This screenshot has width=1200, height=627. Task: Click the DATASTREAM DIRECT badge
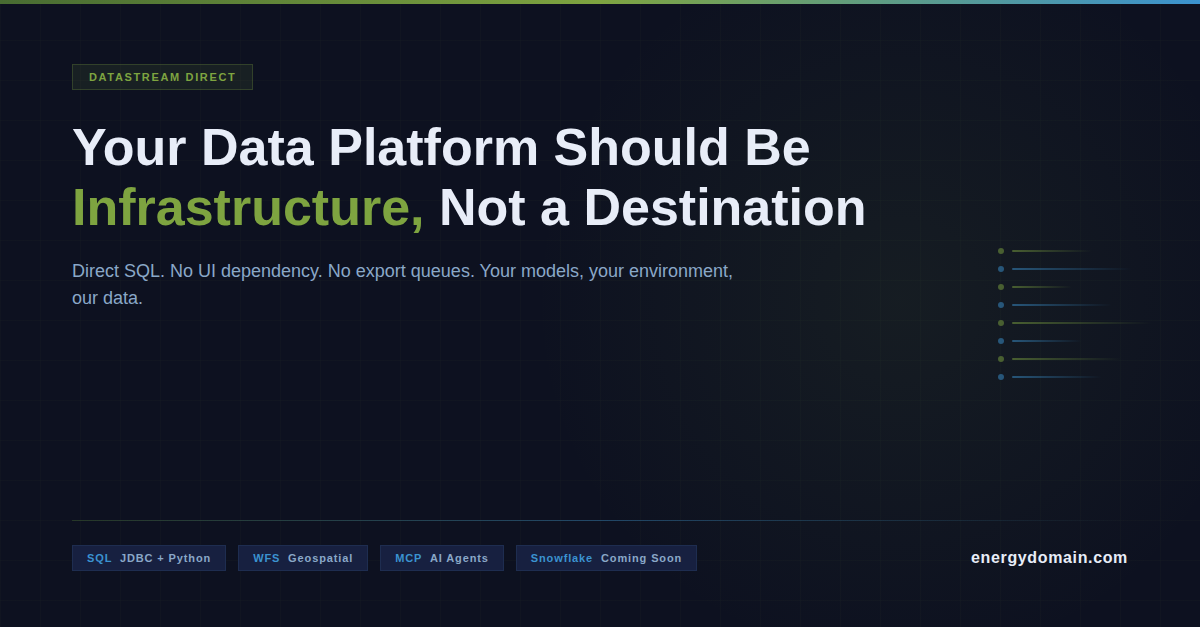pos(162,76)
